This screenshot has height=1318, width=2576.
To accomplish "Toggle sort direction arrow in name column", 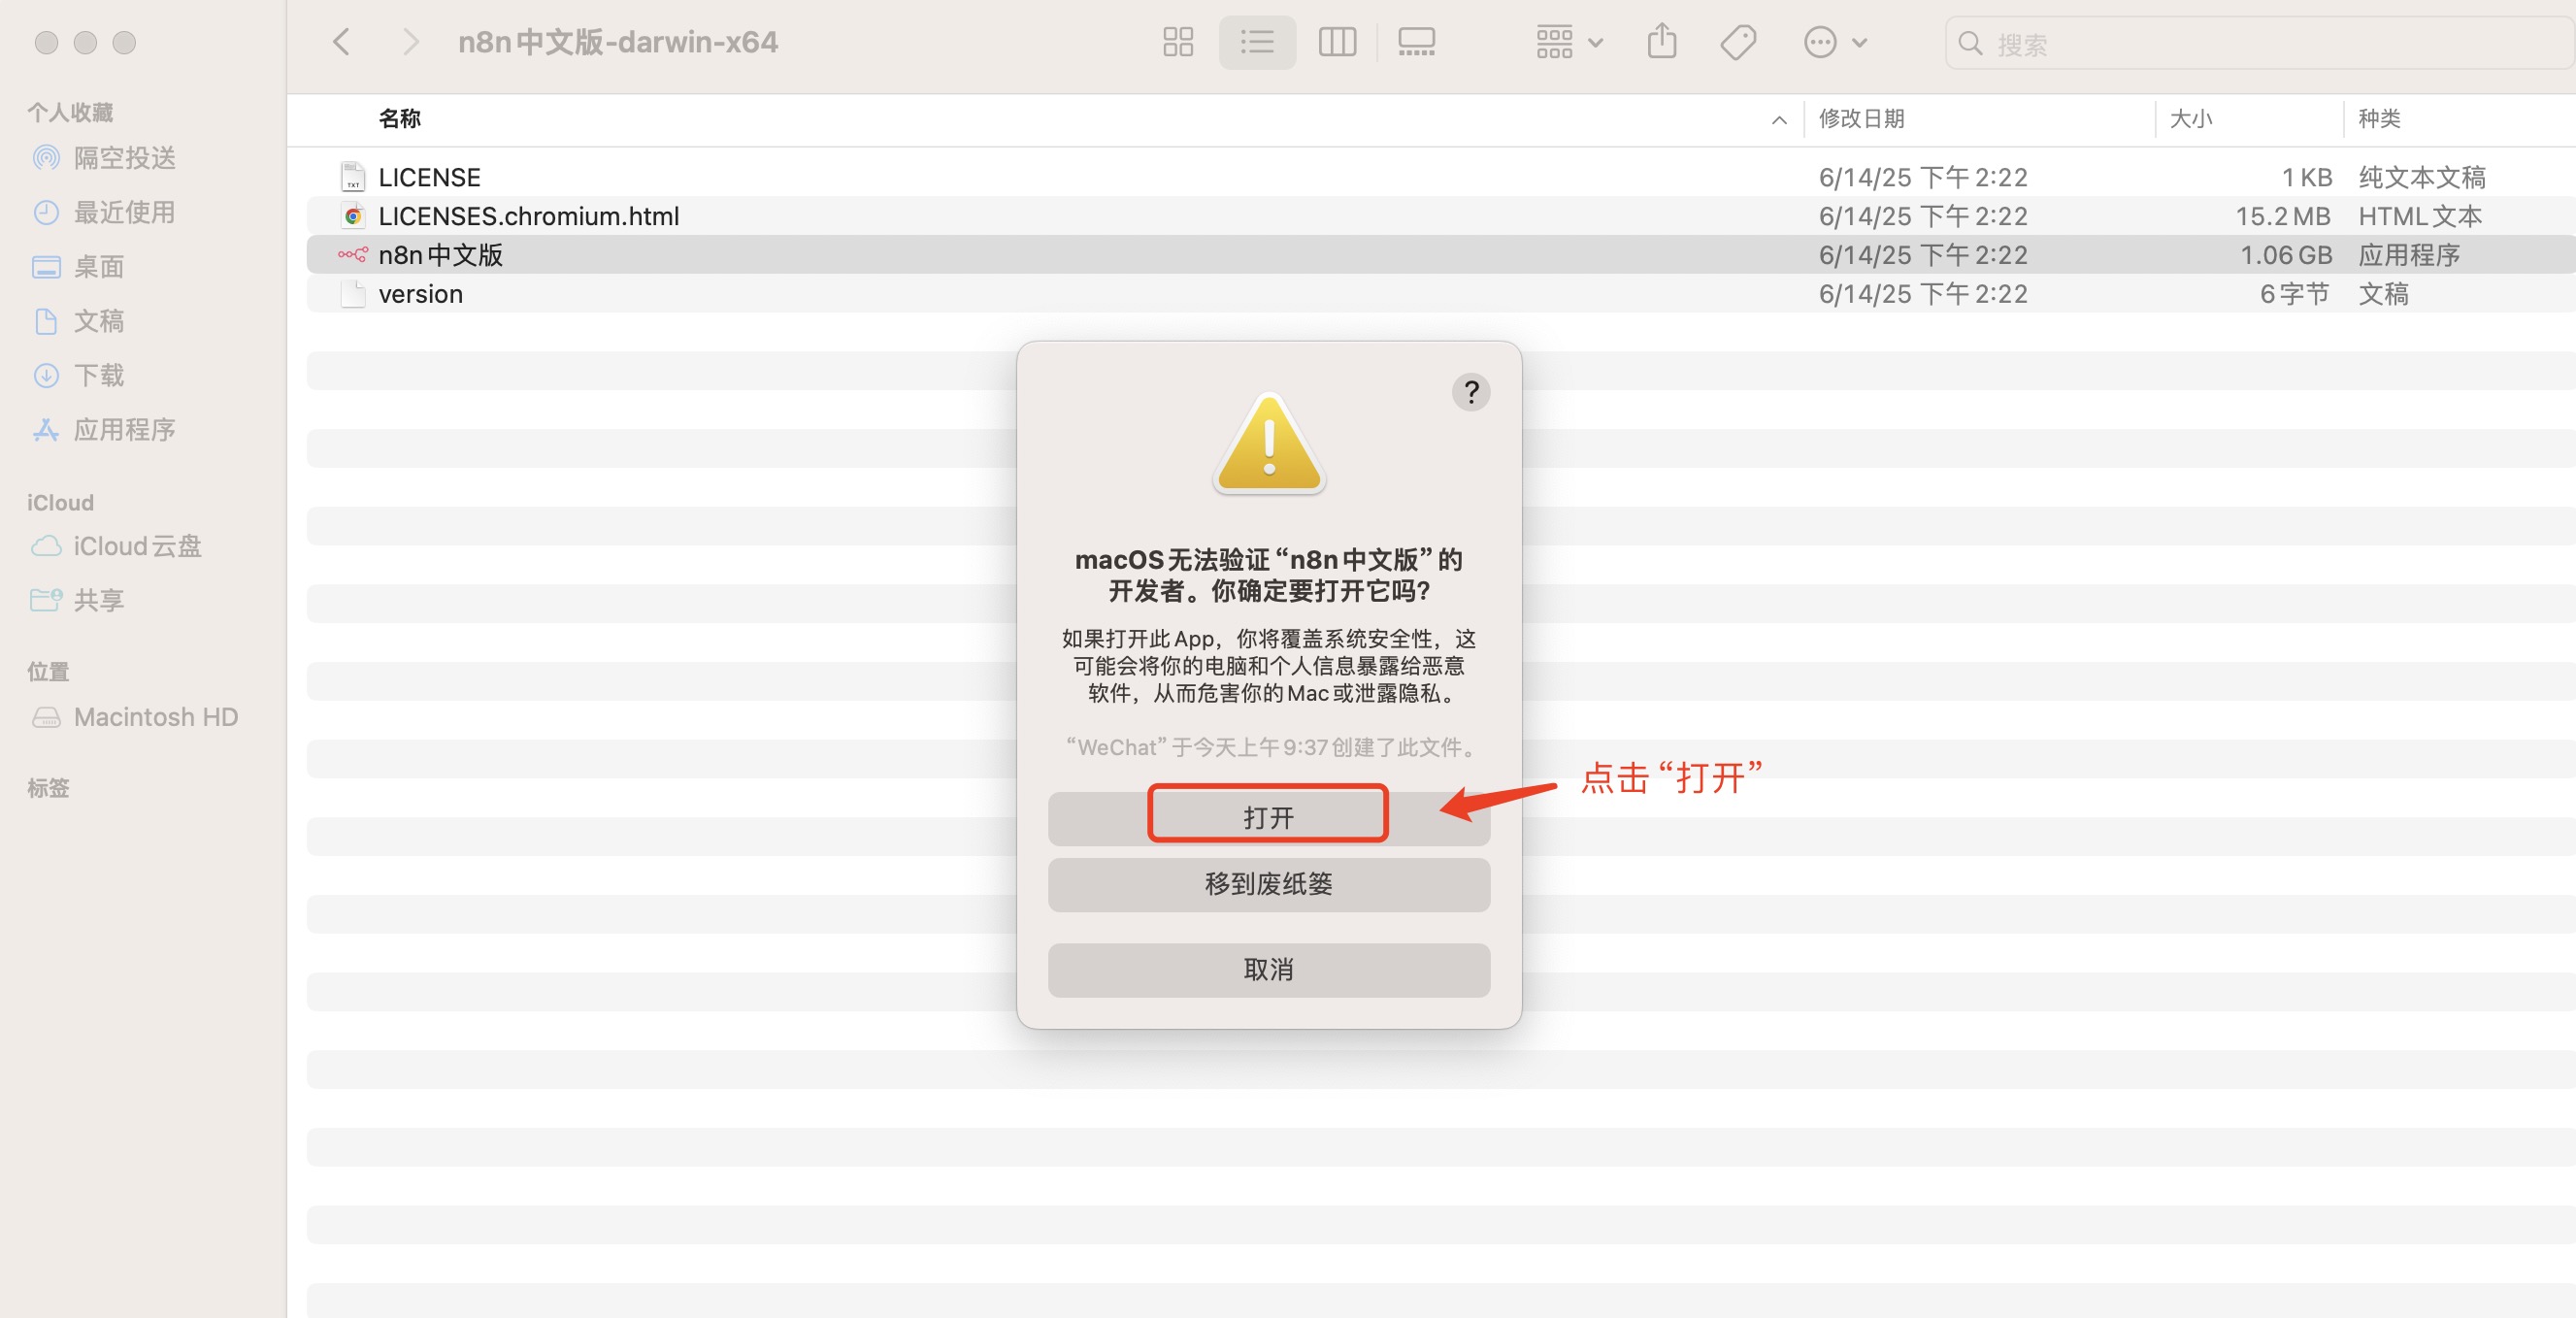I will pyautogui.click(x=1779, y=120).
